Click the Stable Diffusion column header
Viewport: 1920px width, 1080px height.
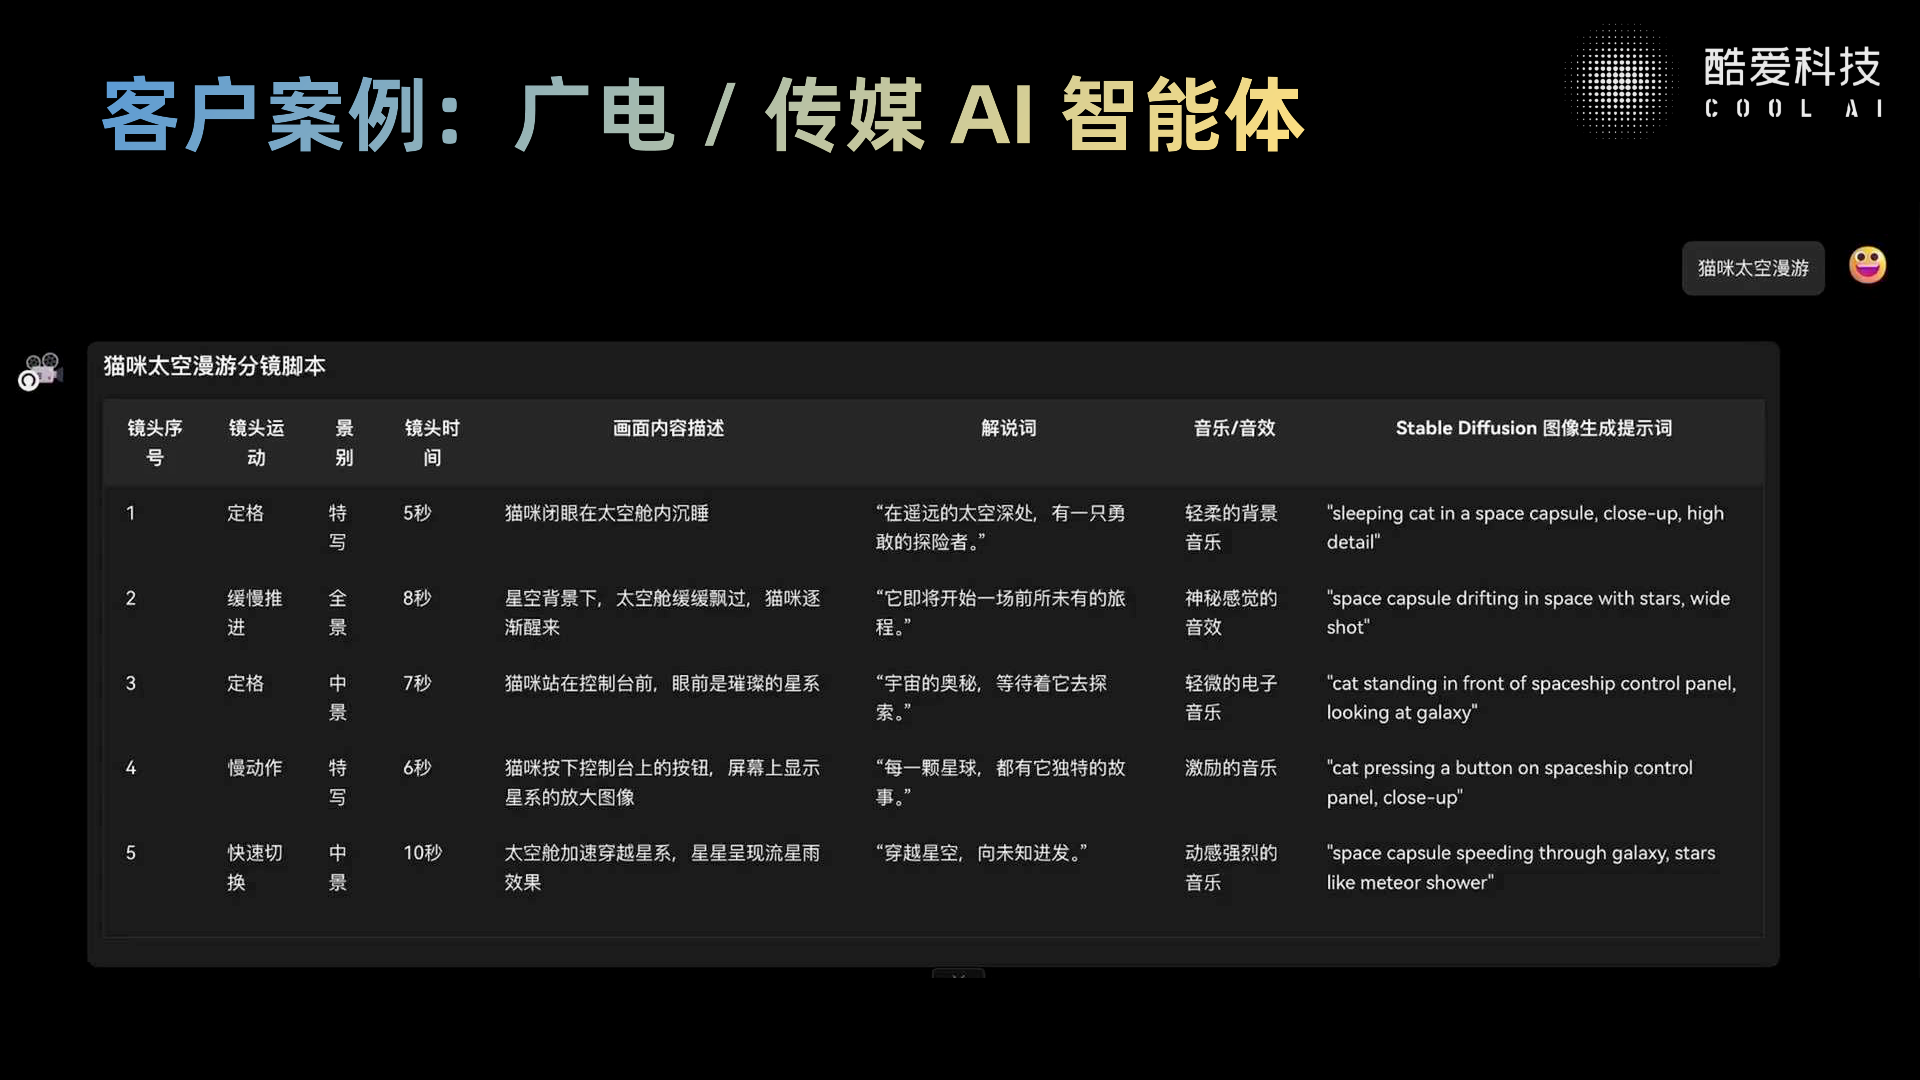tap(1533, 428)
